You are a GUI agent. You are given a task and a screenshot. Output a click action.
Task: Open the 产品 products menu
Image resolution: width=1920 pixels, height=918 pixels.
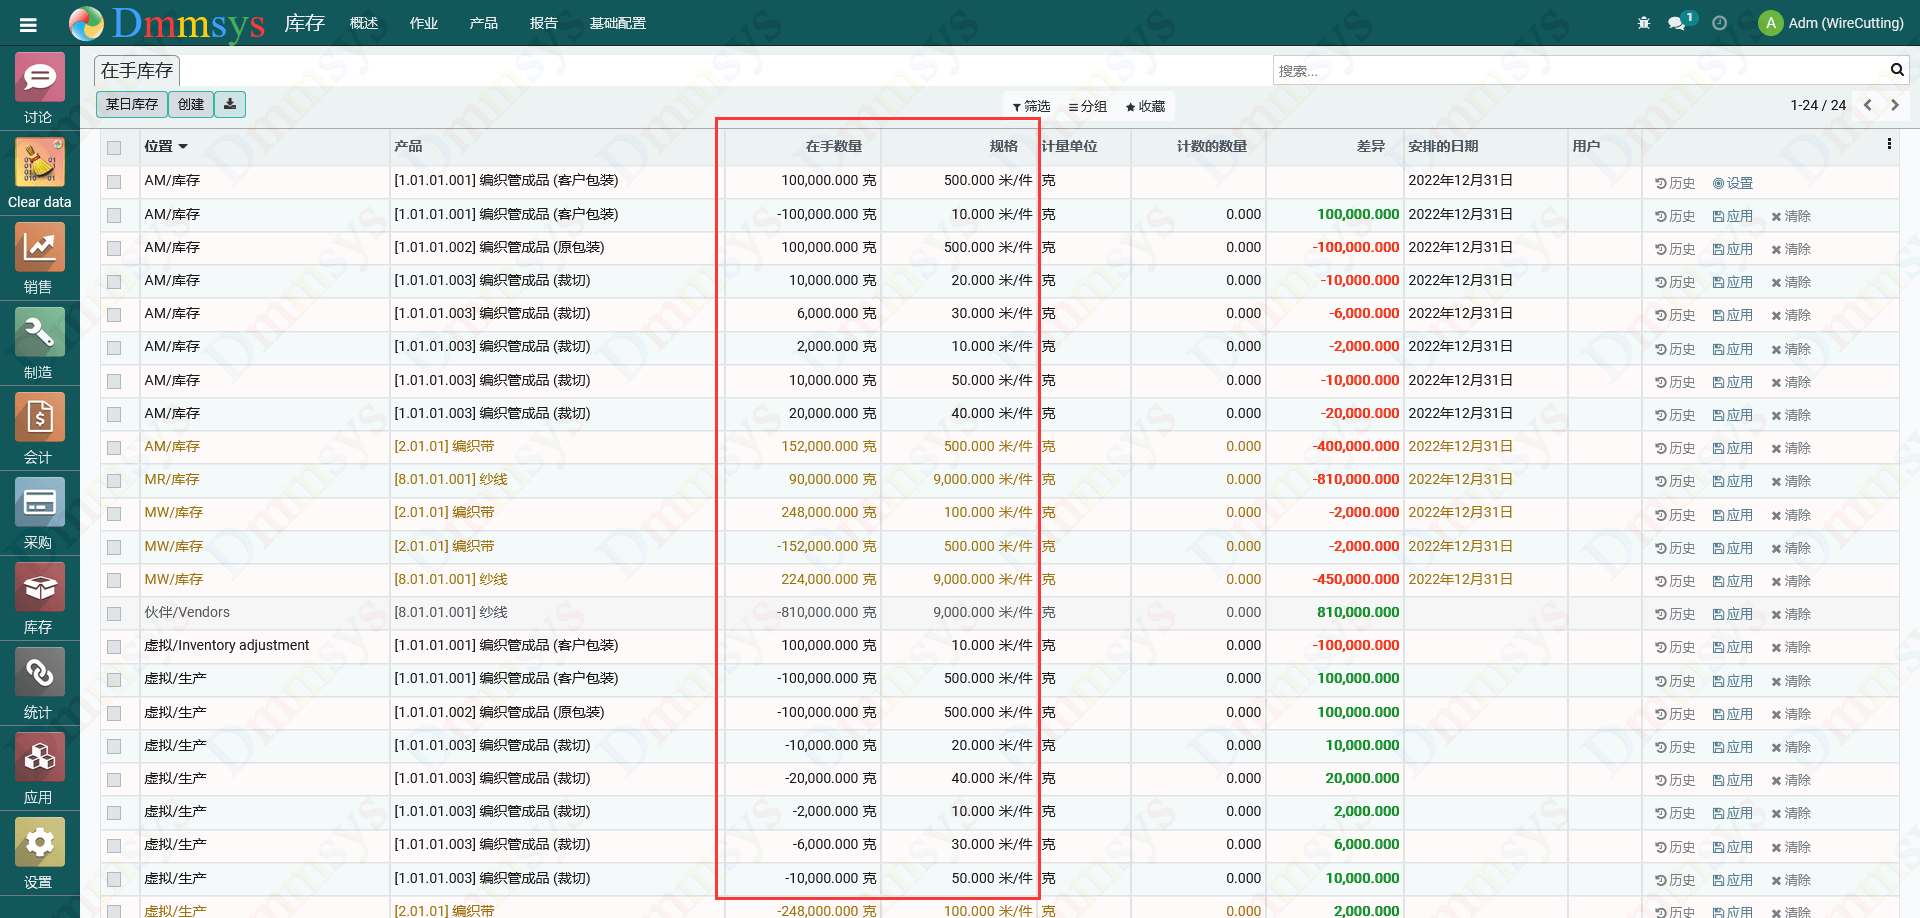click(484, 23)
